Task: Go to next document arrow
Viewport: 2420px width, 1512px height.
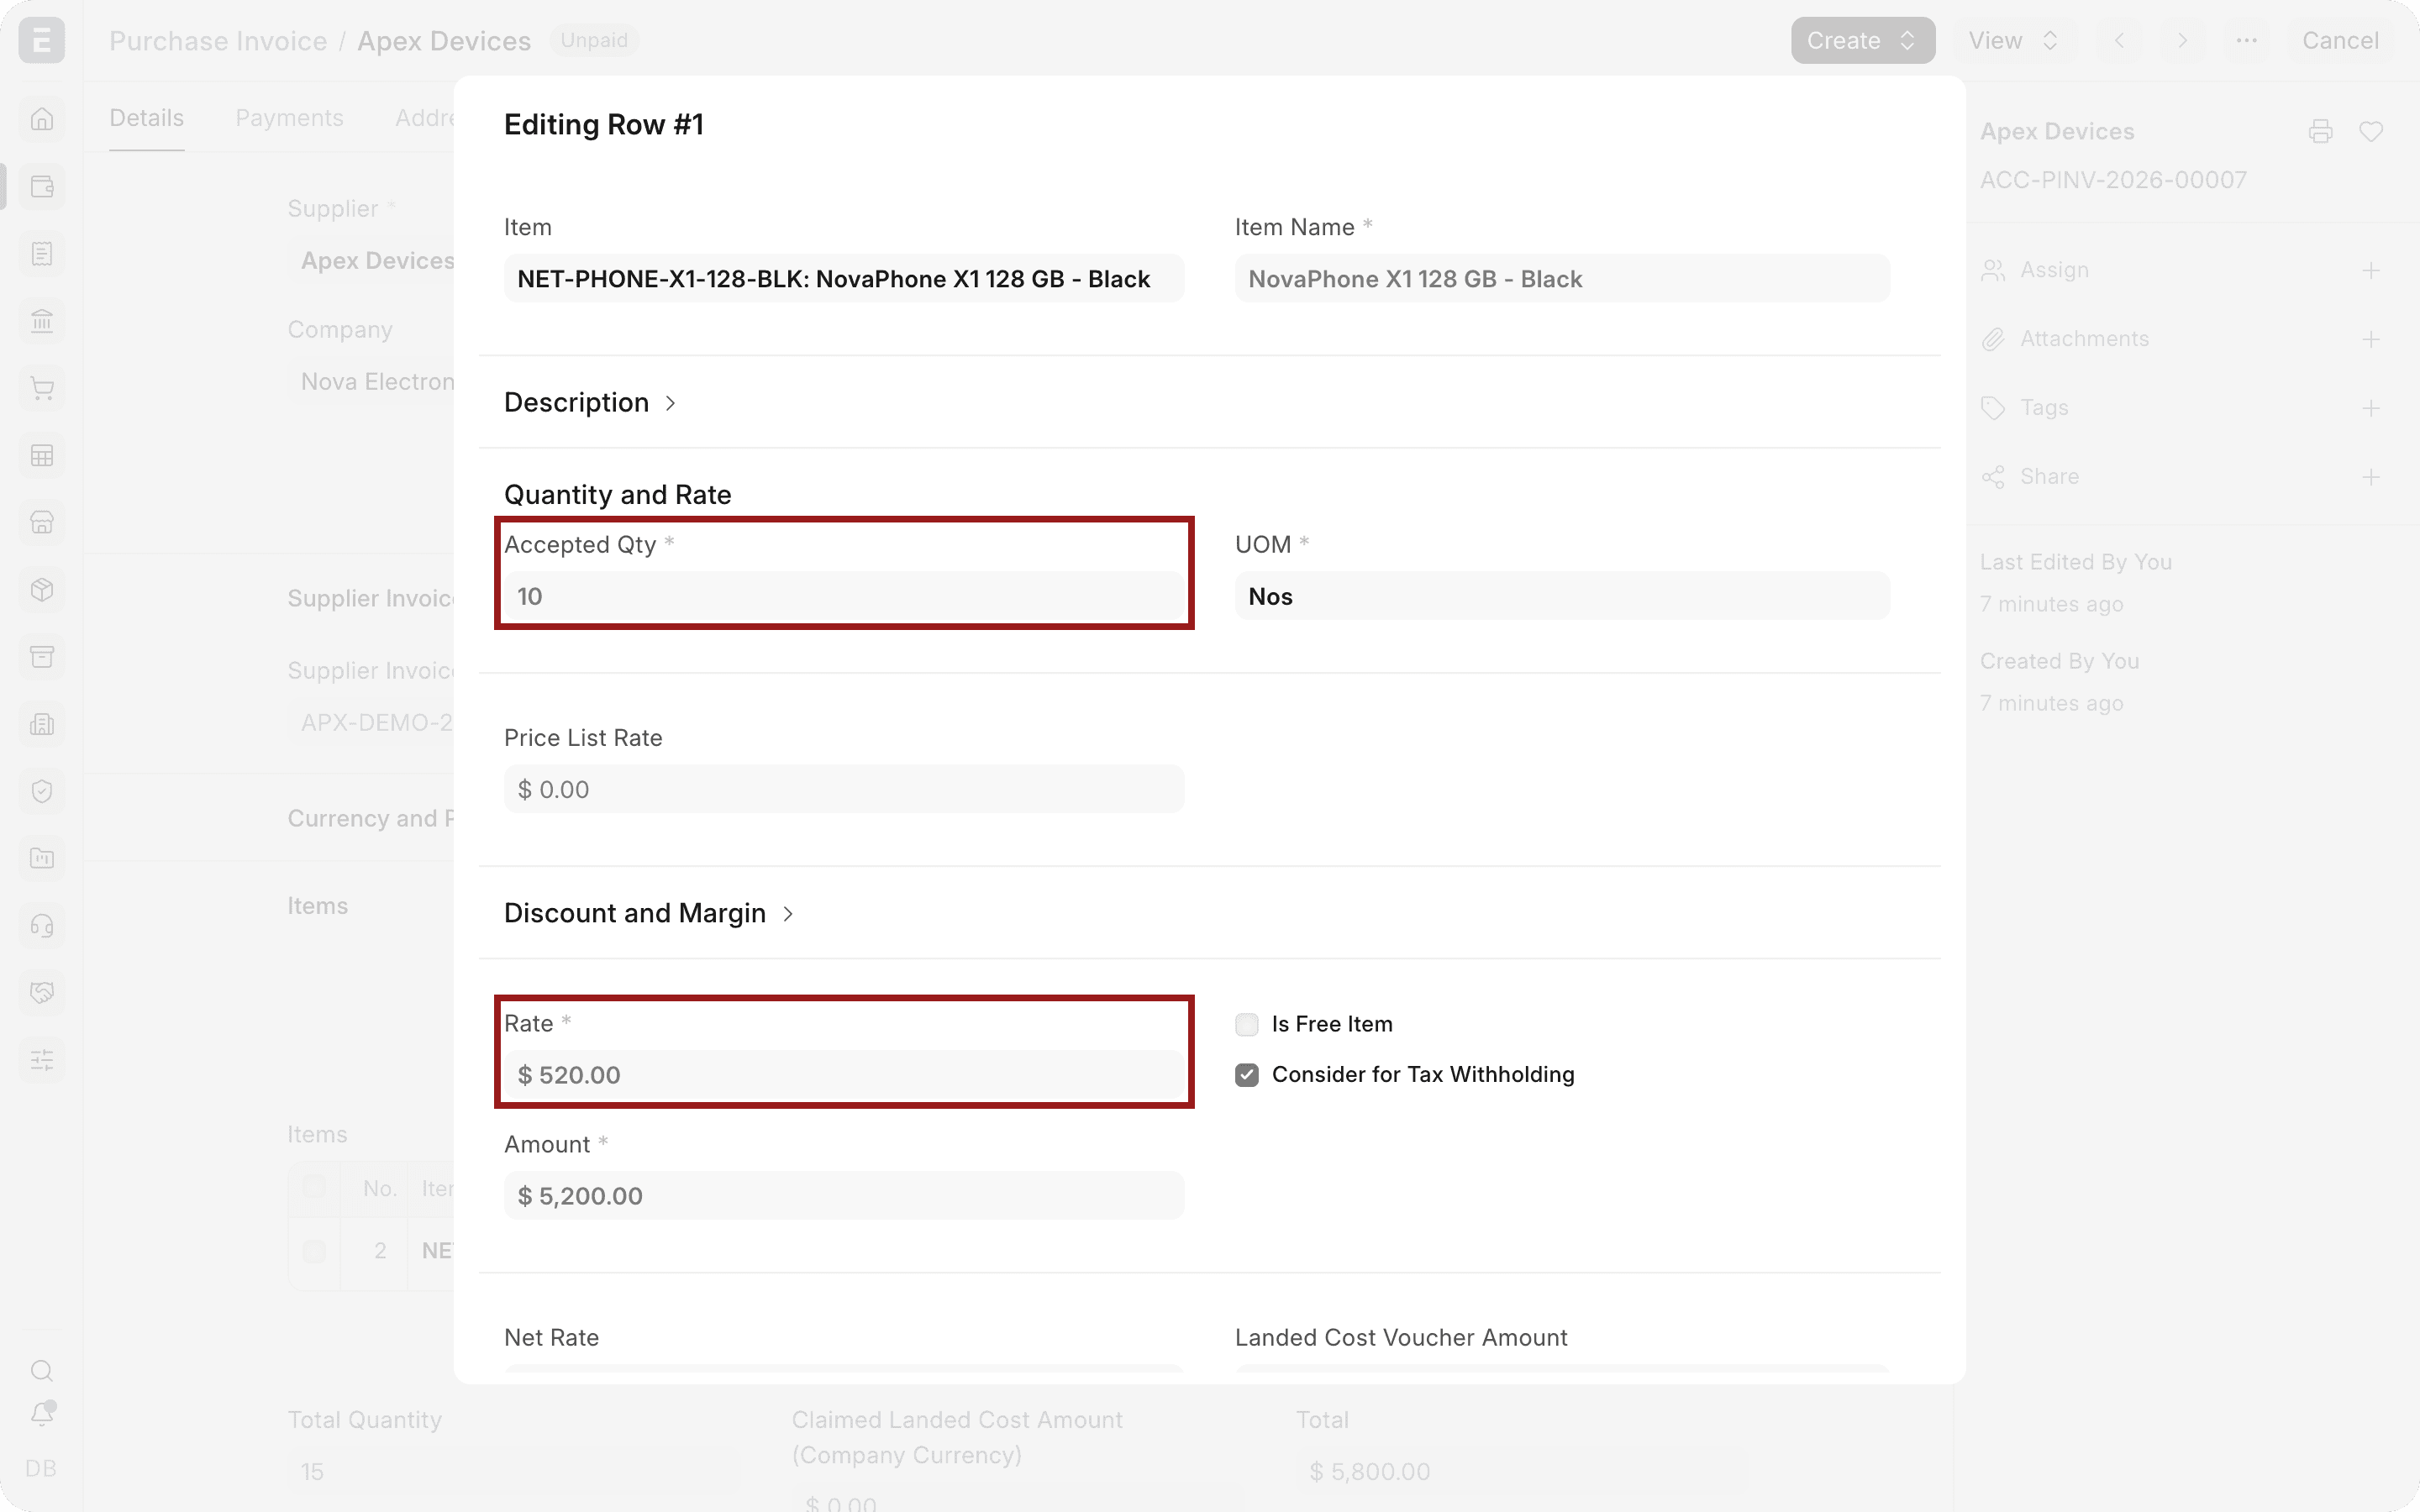Action: click(x=2183, y=41)
